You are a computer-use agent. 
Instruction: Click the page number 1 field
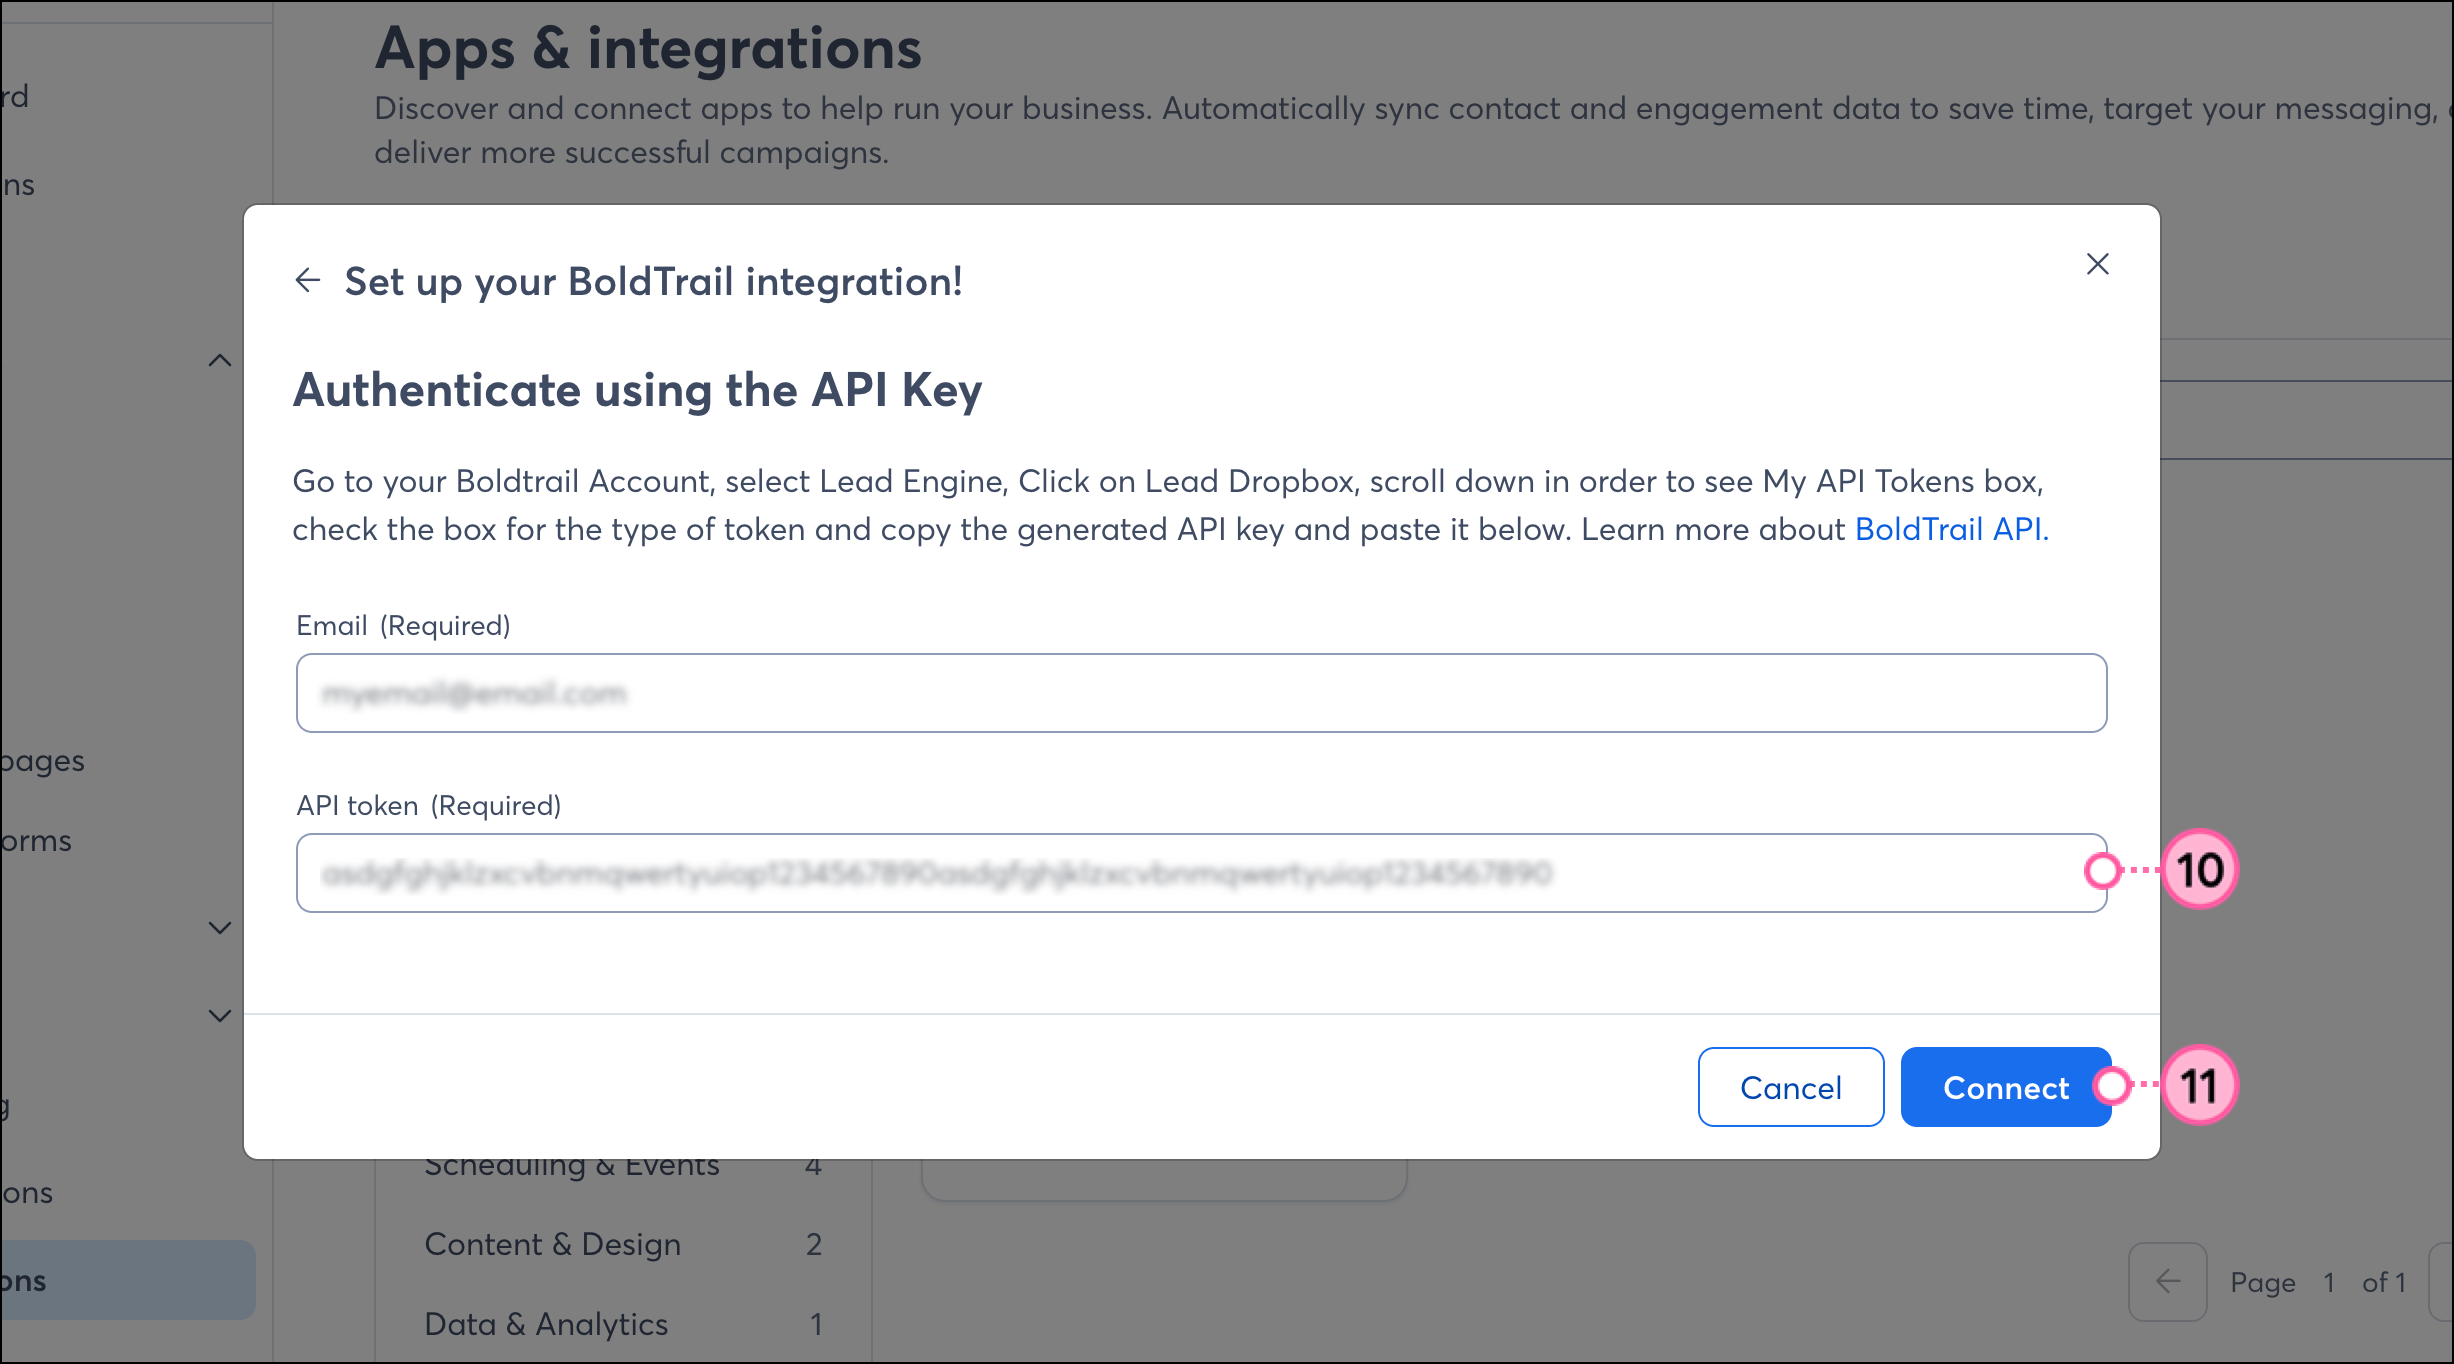pos(2329,1282)
